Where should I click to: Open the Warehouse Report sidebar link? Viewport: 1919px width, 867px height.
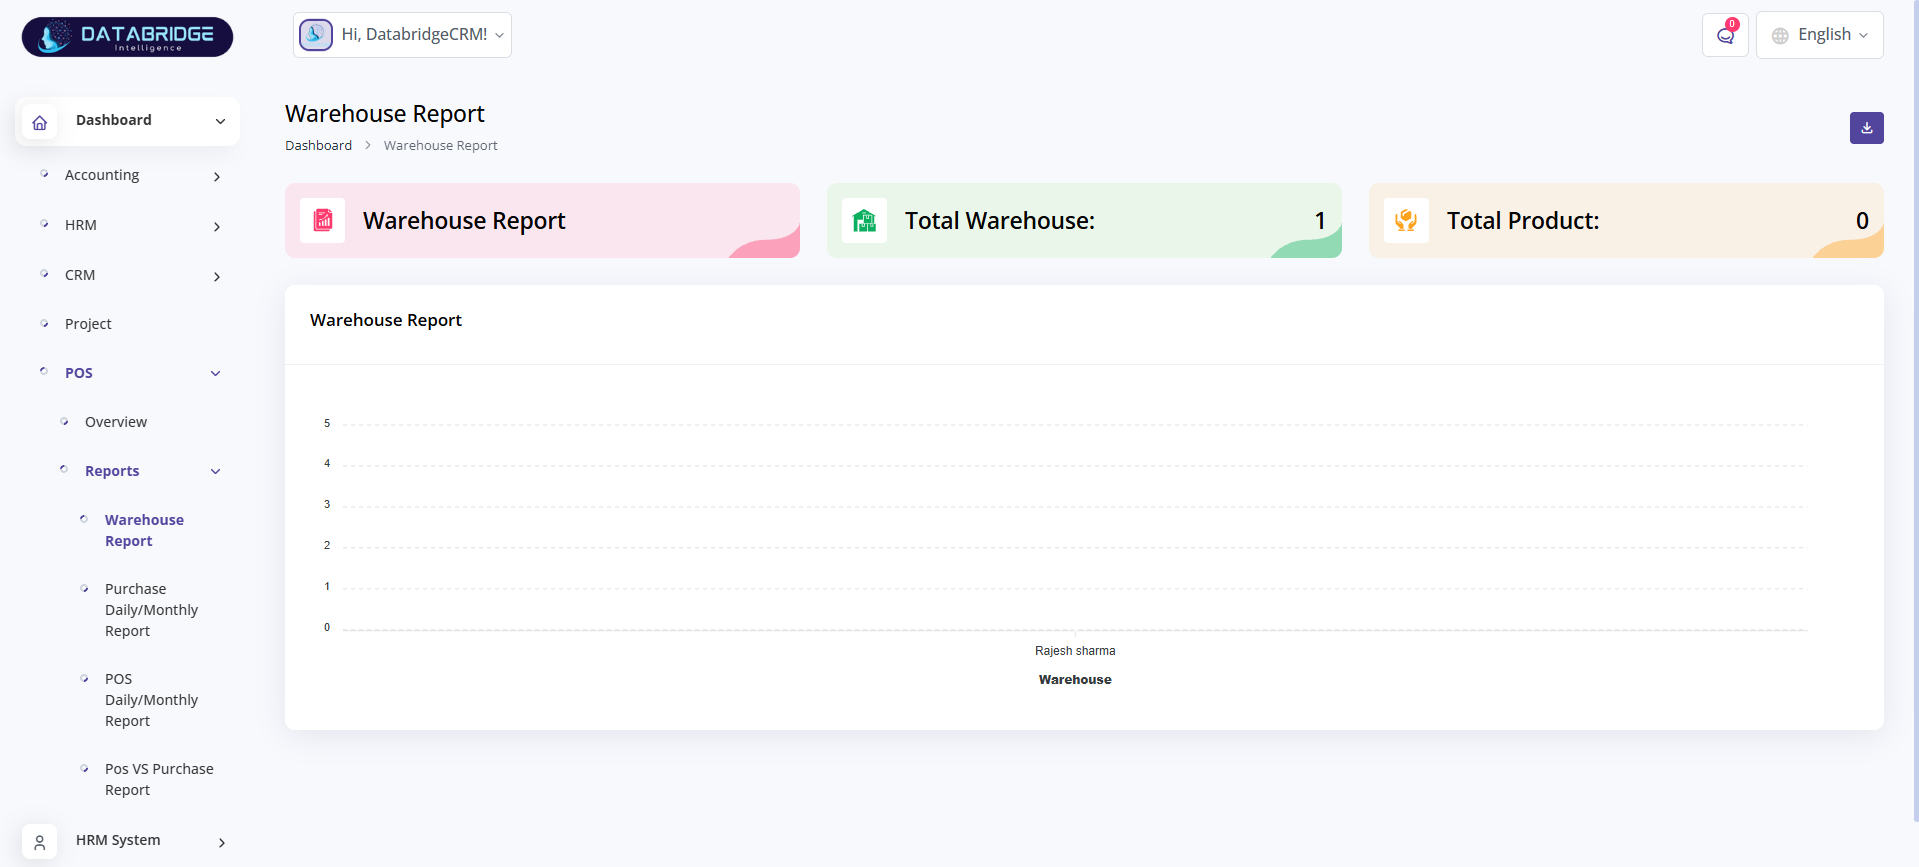click(144, 530)
